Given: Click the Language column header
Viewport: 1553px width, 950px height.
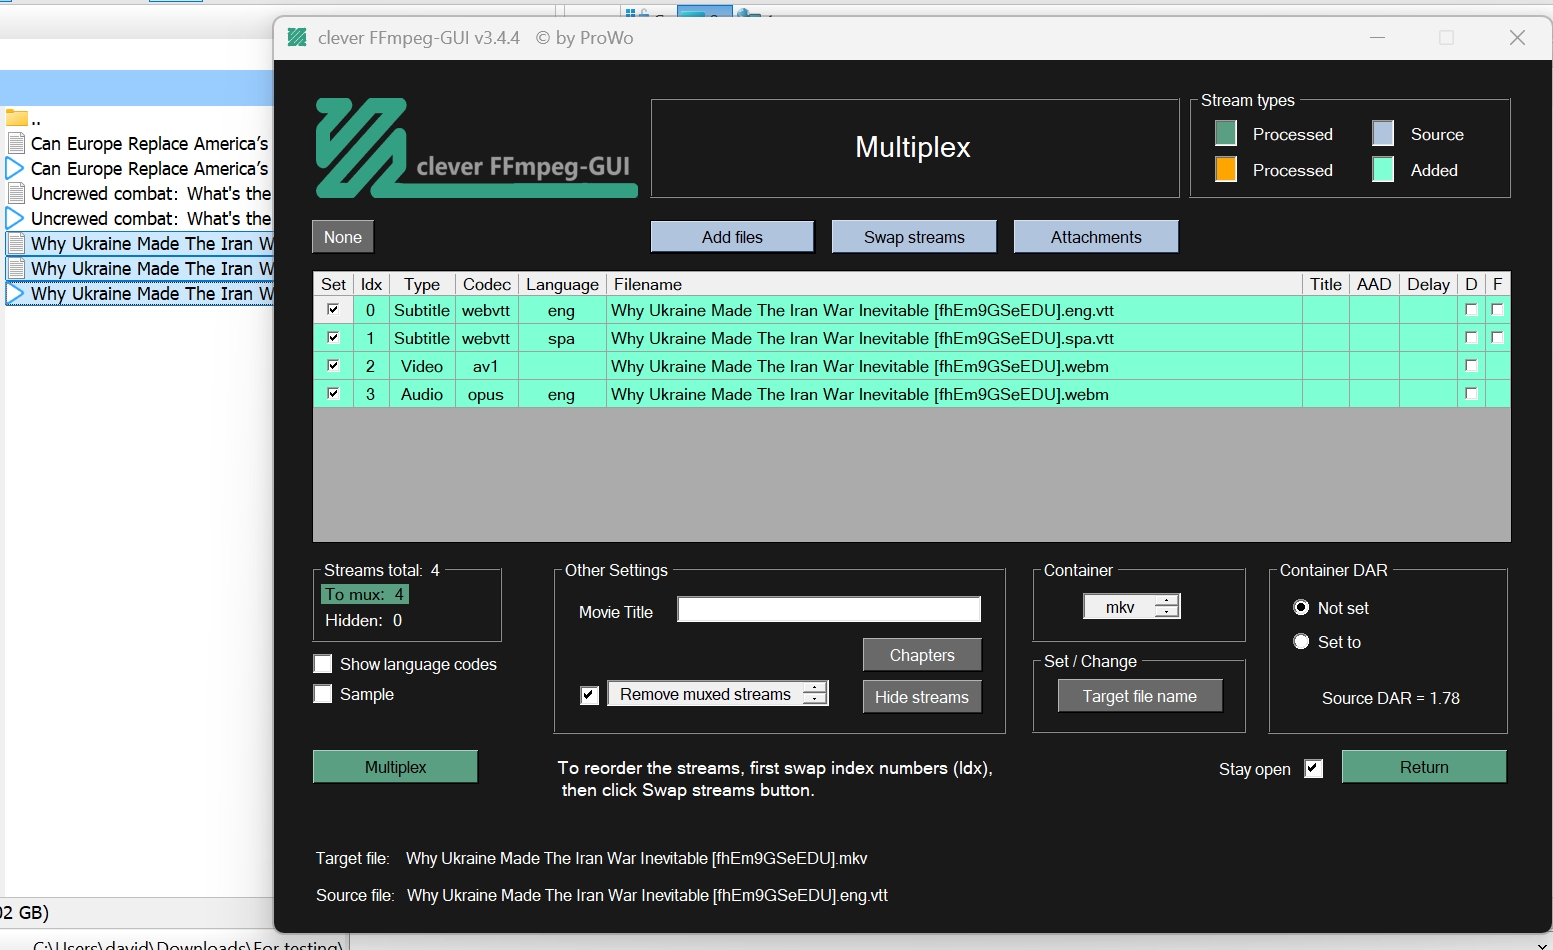Looking at the screenshot, I should 562,284.
